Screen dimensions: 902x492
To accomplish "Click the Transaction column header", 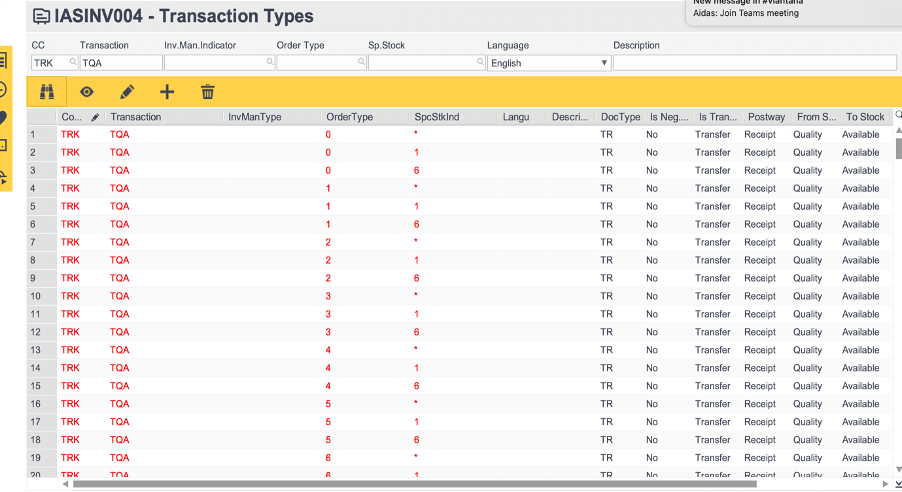I will coord(136,117).
